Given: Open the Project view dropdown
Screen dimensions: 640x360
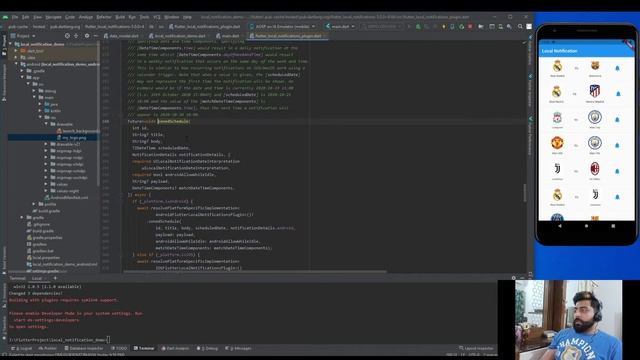Looking at the screenshot, I should 24,36.
